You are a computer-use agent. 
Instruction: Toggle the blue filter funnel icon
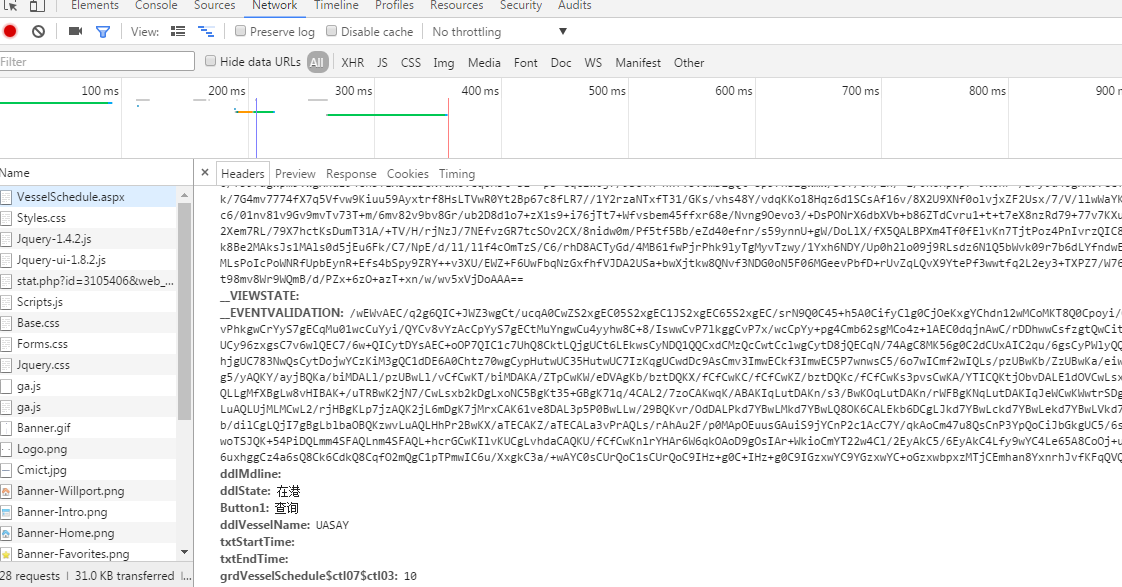point(103,31)
